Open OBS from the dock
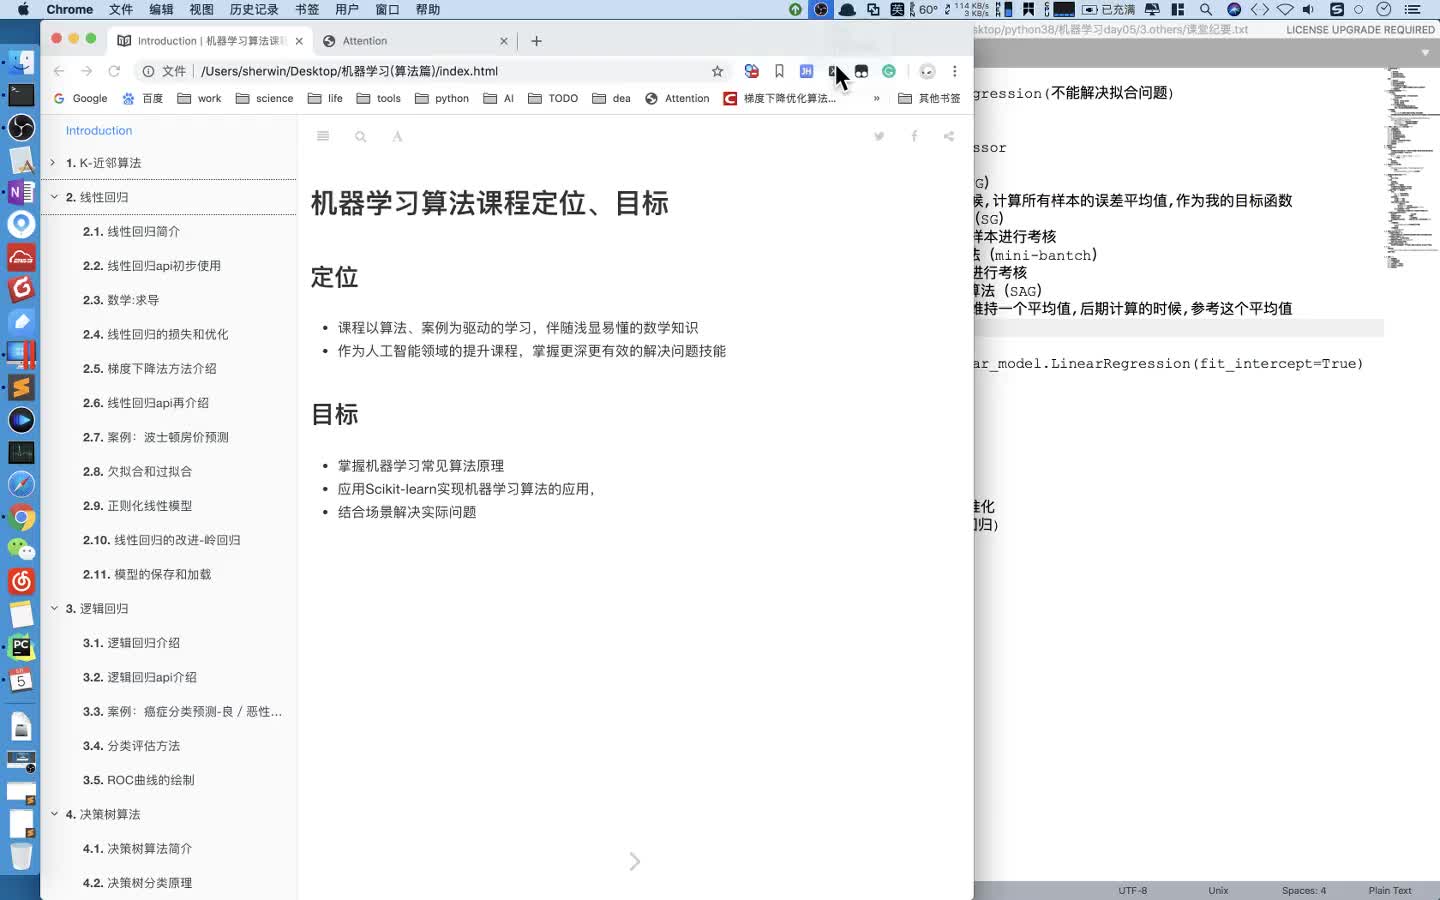The image size is (1440, 900). pyautogui.click(x=21, y=127)
